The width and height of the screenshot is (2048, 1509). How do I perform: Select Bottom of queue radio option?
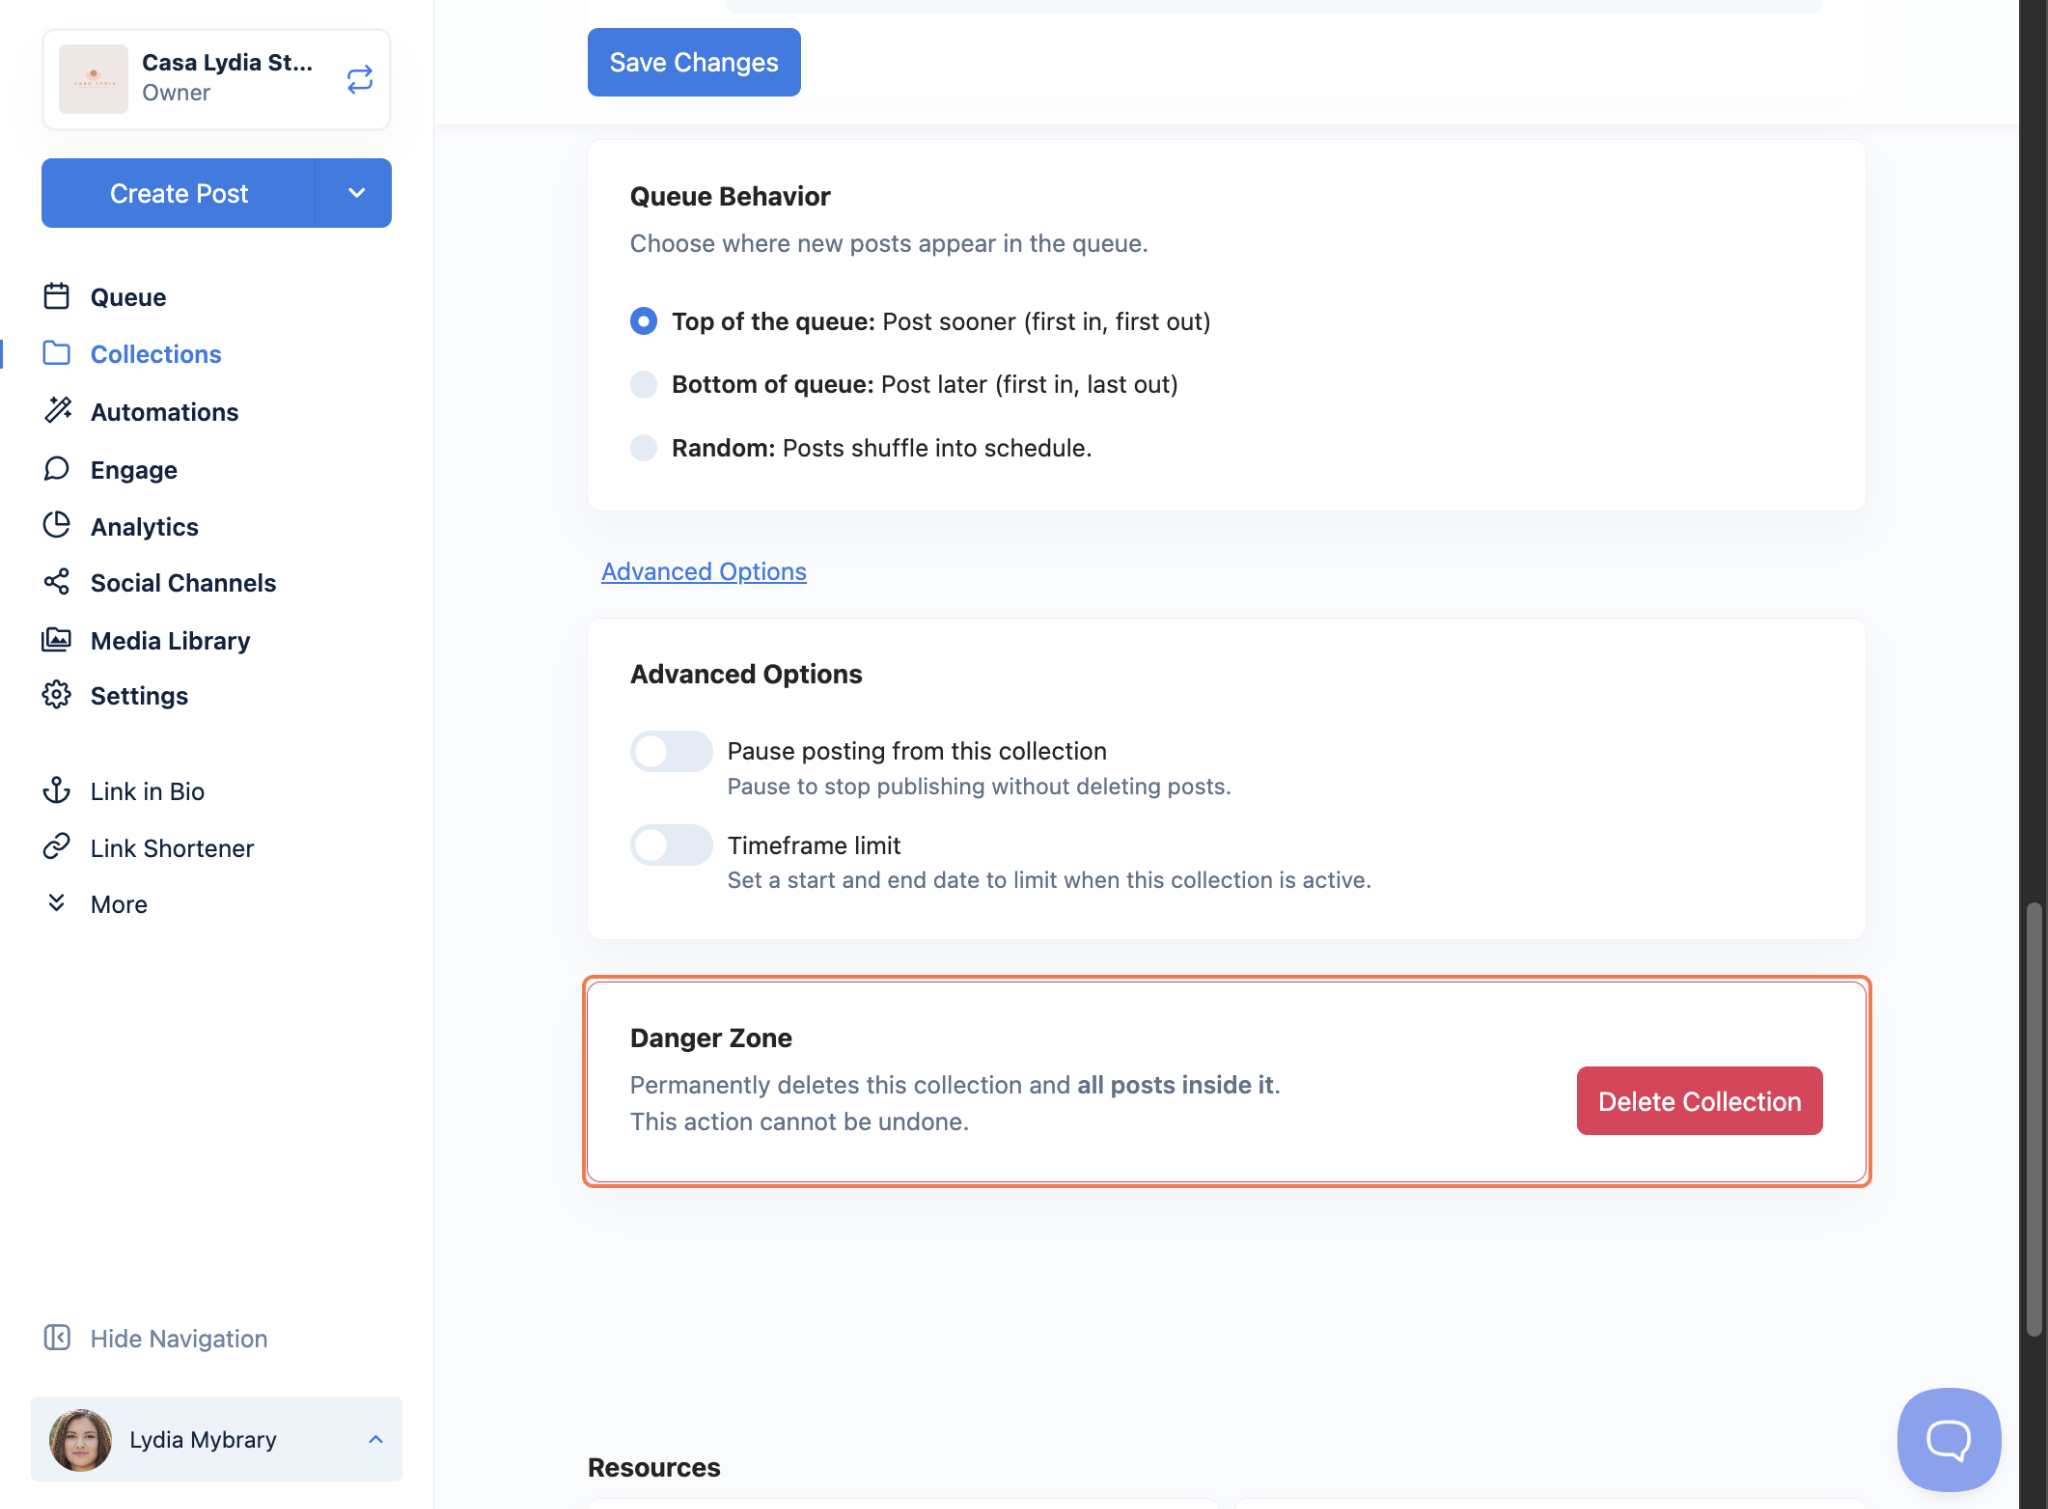[x=644, y=385]
